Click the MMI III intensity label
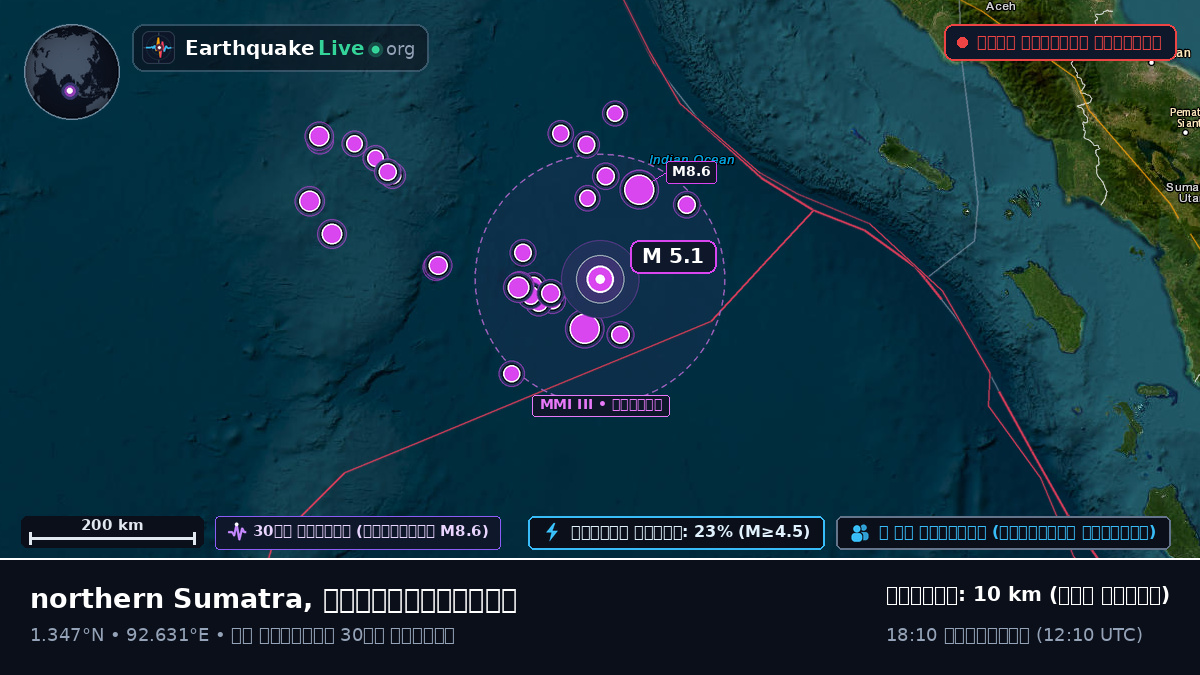The image size is (1200, 675). [601, 405]
